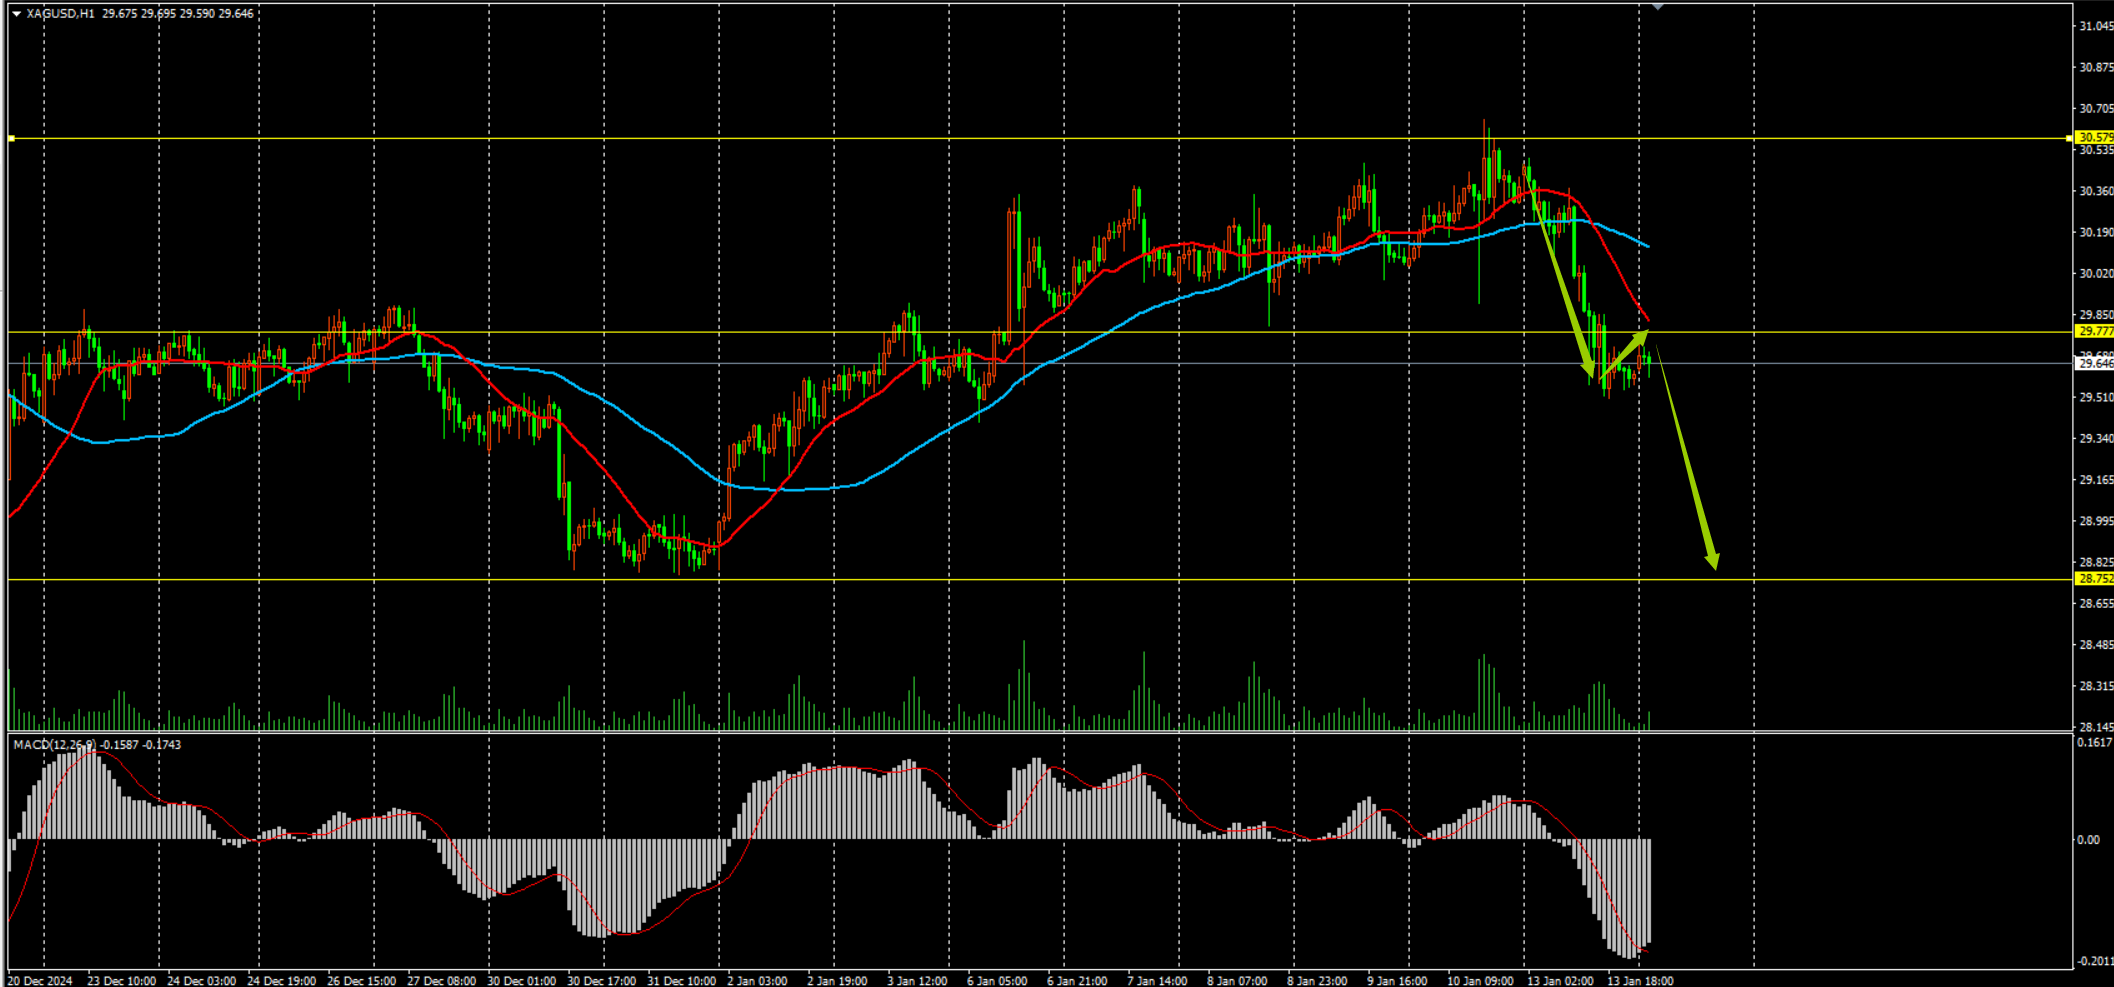Image resolution: width=2114 pixels, height=987 pixels.
Task: Click the 29.340 value on the price scale
Action: pos(2096,439)
